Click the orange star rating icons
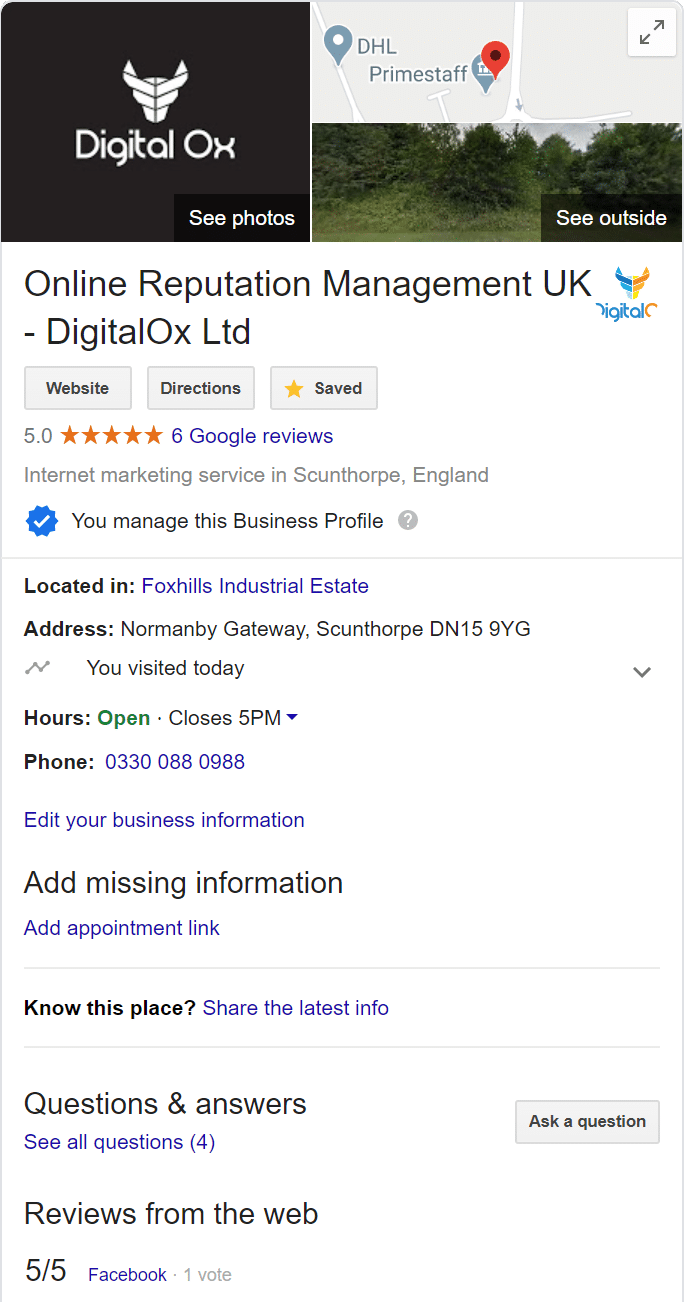Image resolution: width=684 pixels, height=1302 pixels. pyautogui.click(x=110, y=435)
